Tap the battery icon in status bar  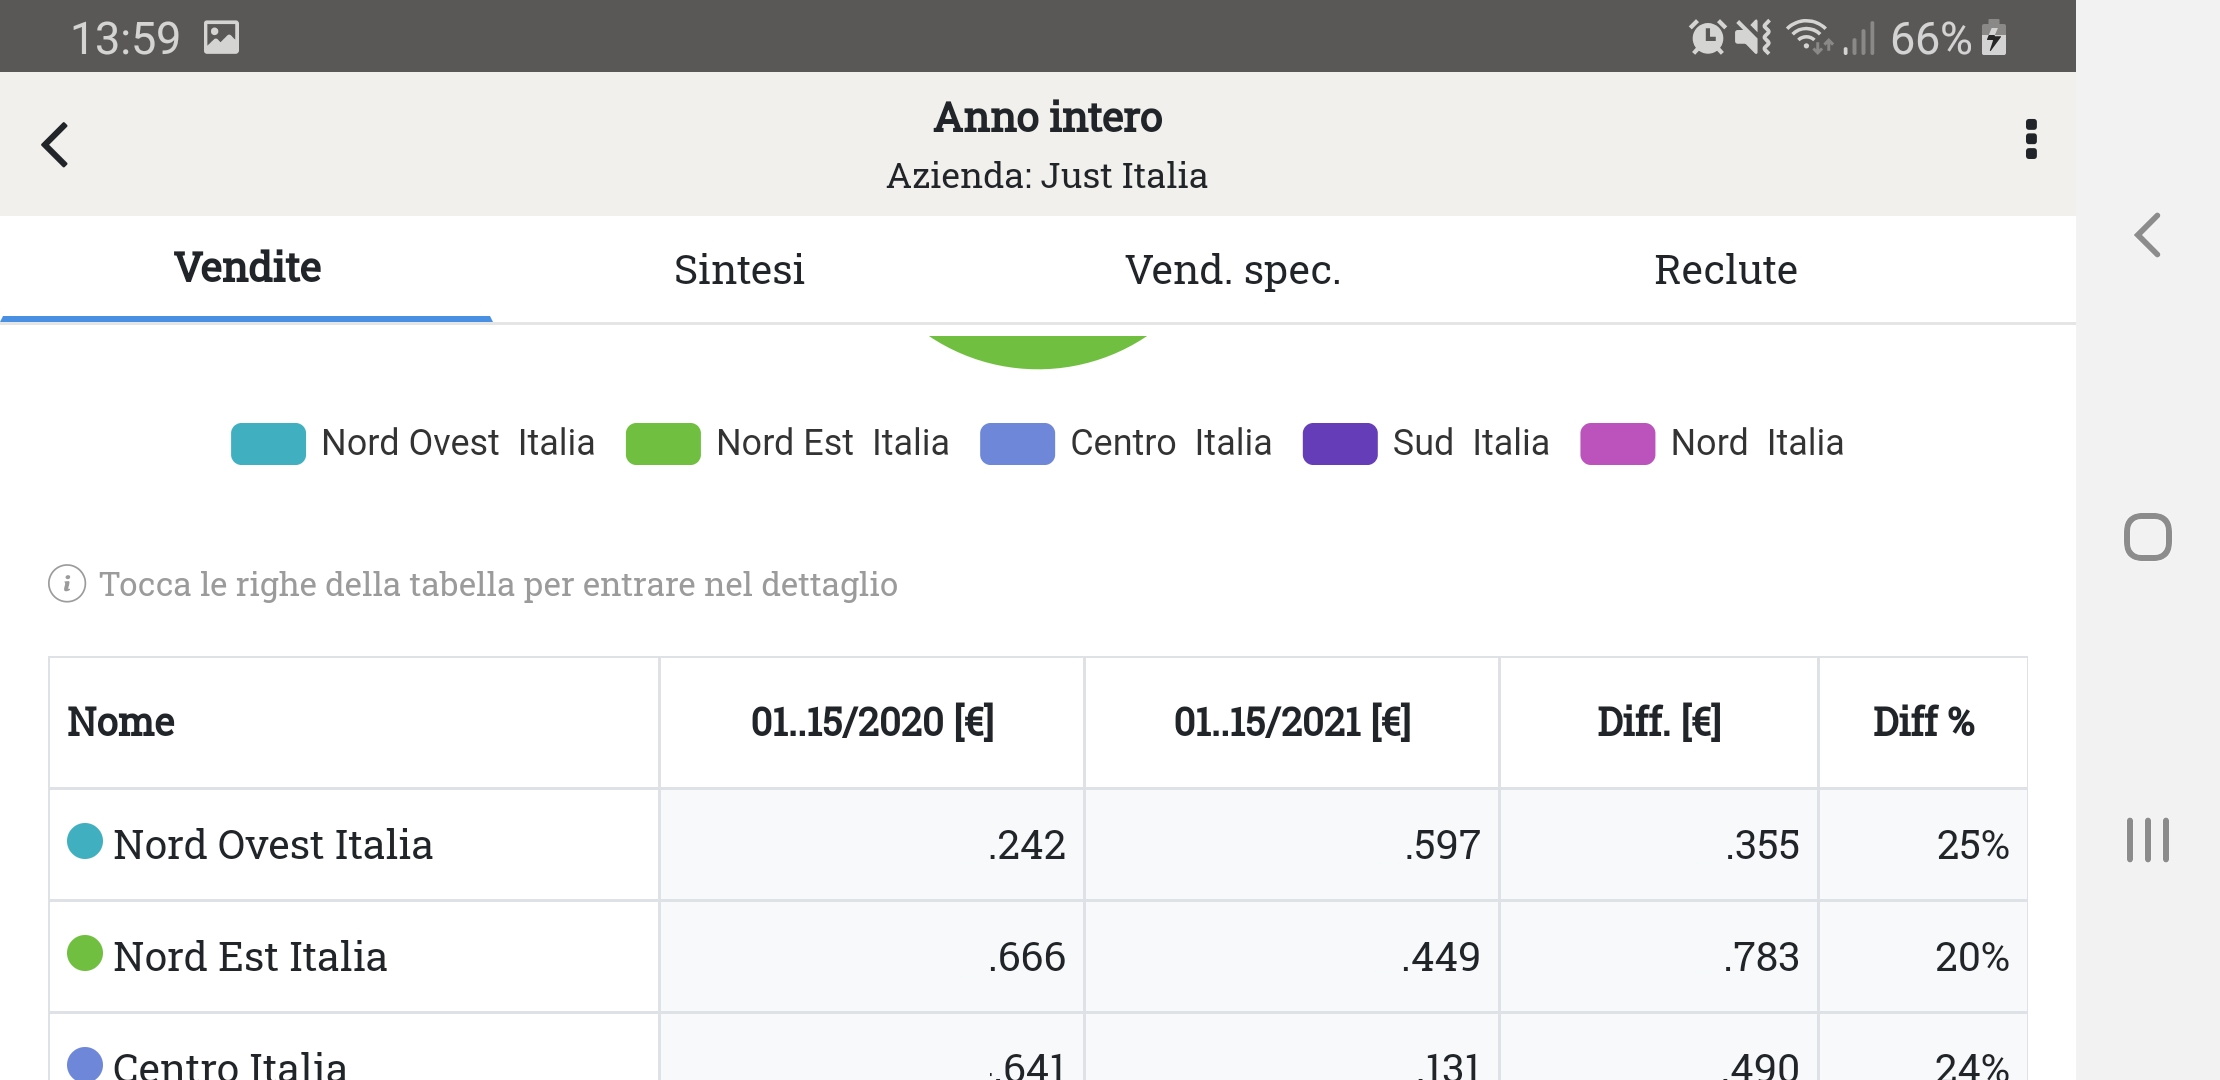click(1994, 38)
